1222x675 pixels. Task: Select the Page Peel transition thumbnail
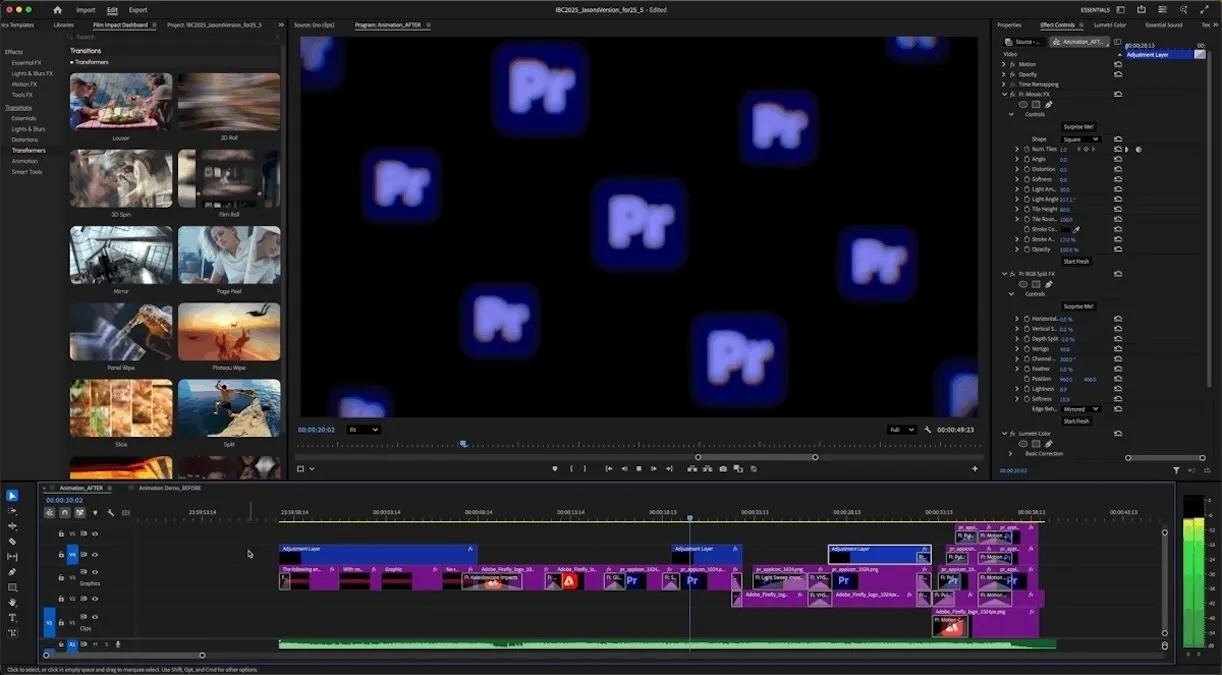(x=229, y=255)
